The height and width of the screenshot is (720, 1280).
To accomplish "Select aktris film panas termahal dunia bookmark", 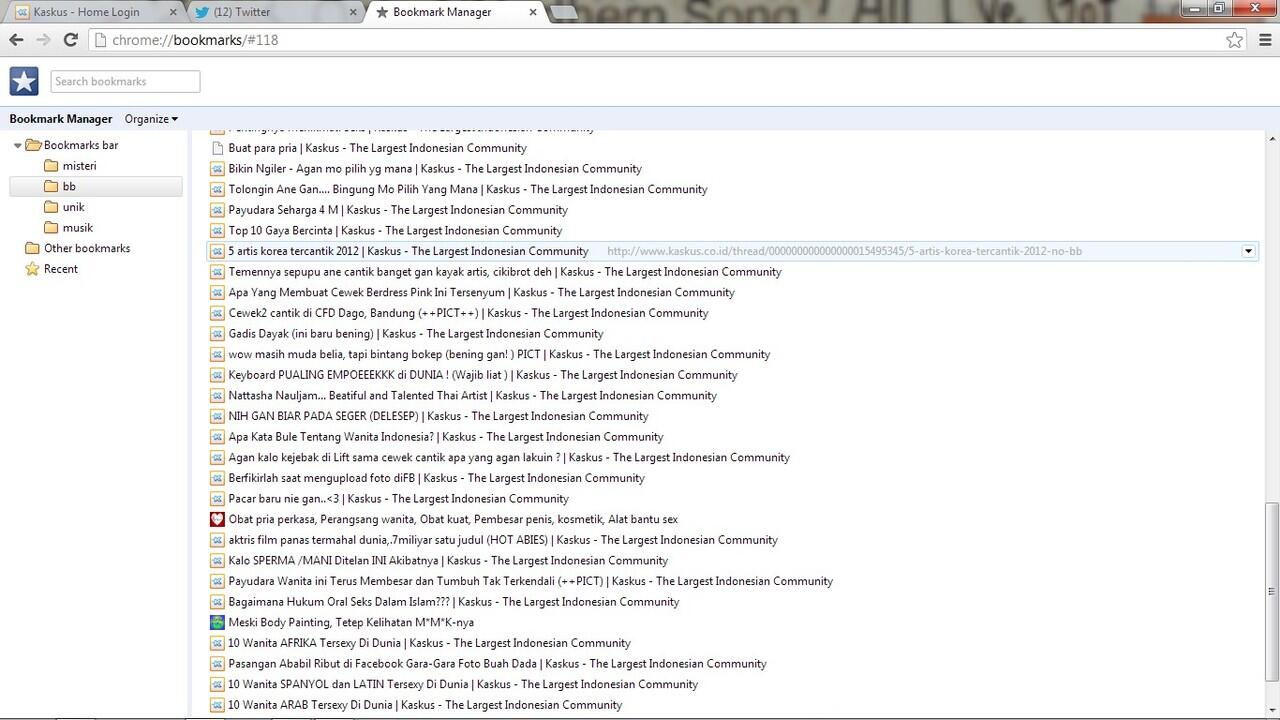I will (x=732, y=540).
